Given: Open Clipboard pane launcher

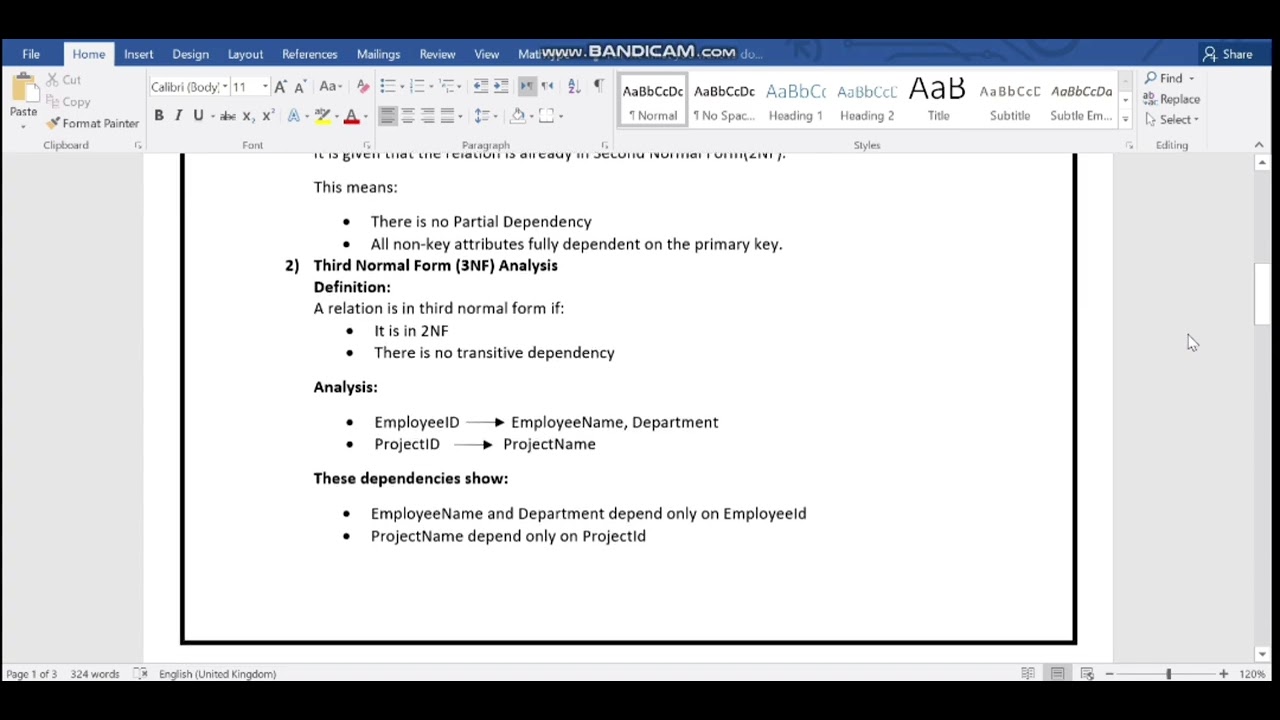Looking at the screenshot, I should click(138, 146).
